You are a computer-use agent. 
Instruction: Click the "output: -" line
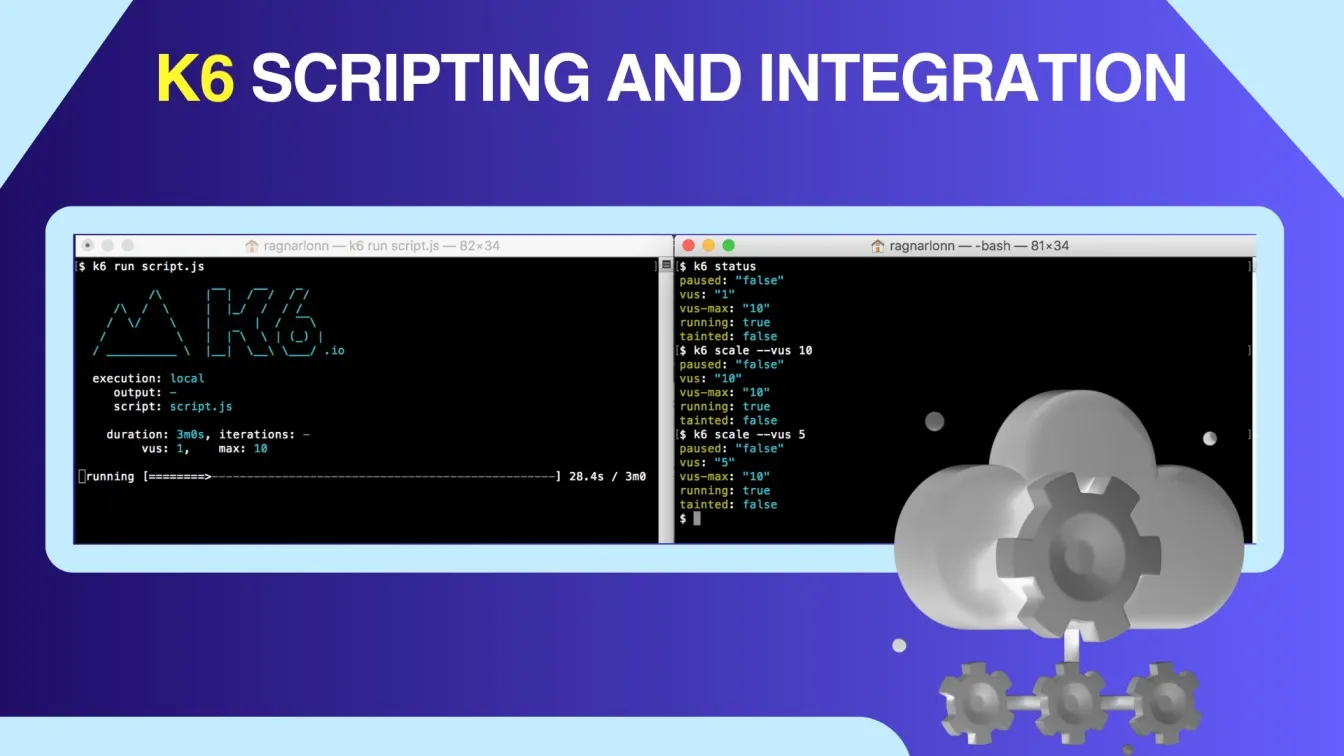(145, 393)
